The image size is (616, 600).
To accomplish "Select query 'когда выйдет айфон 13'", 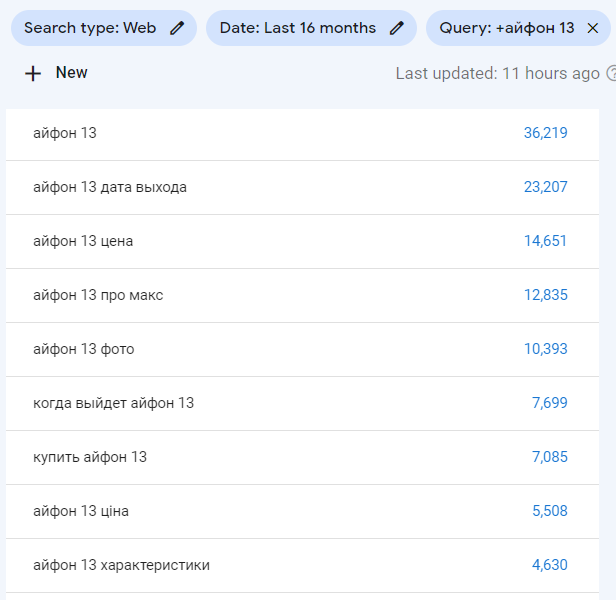I will pos(302,404).
